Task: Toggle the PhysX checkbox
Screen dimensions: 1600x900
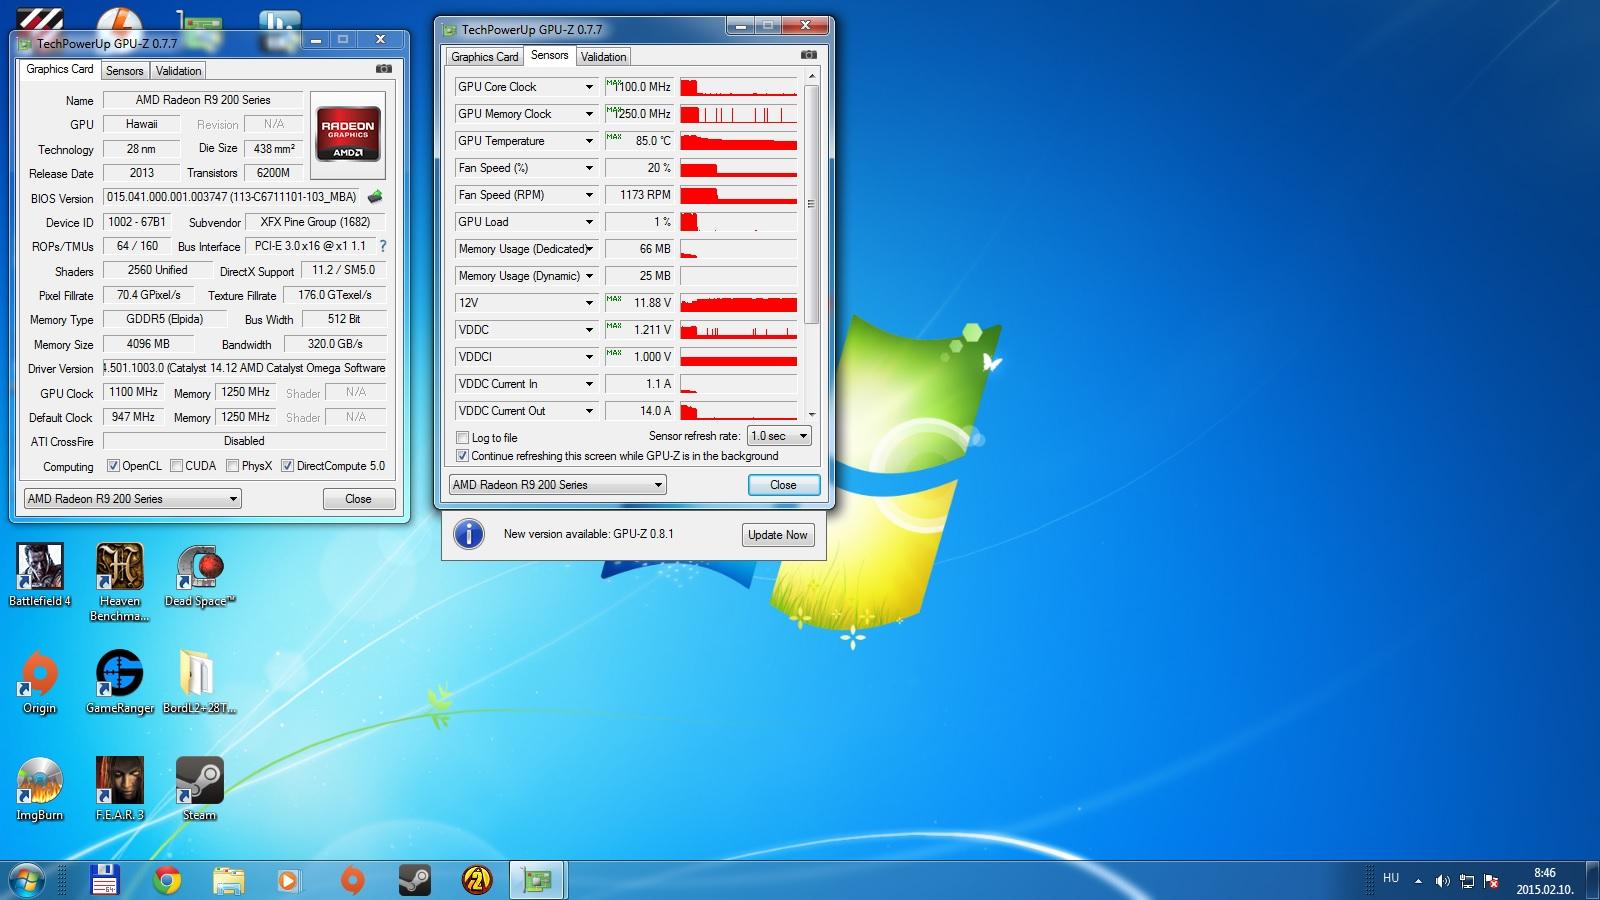Action: [232, 465]
